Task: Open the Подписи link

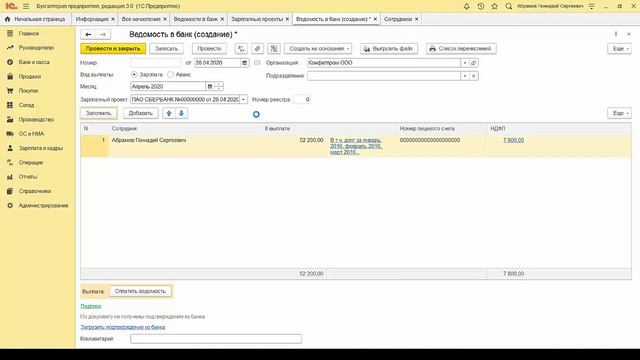Action: (91, 306)
